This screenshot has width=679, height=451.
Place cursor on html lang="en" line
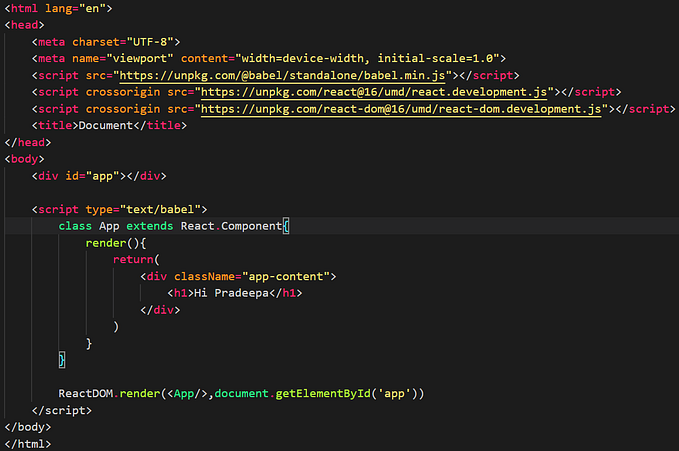pyautogui.click(x=58, y=8)
